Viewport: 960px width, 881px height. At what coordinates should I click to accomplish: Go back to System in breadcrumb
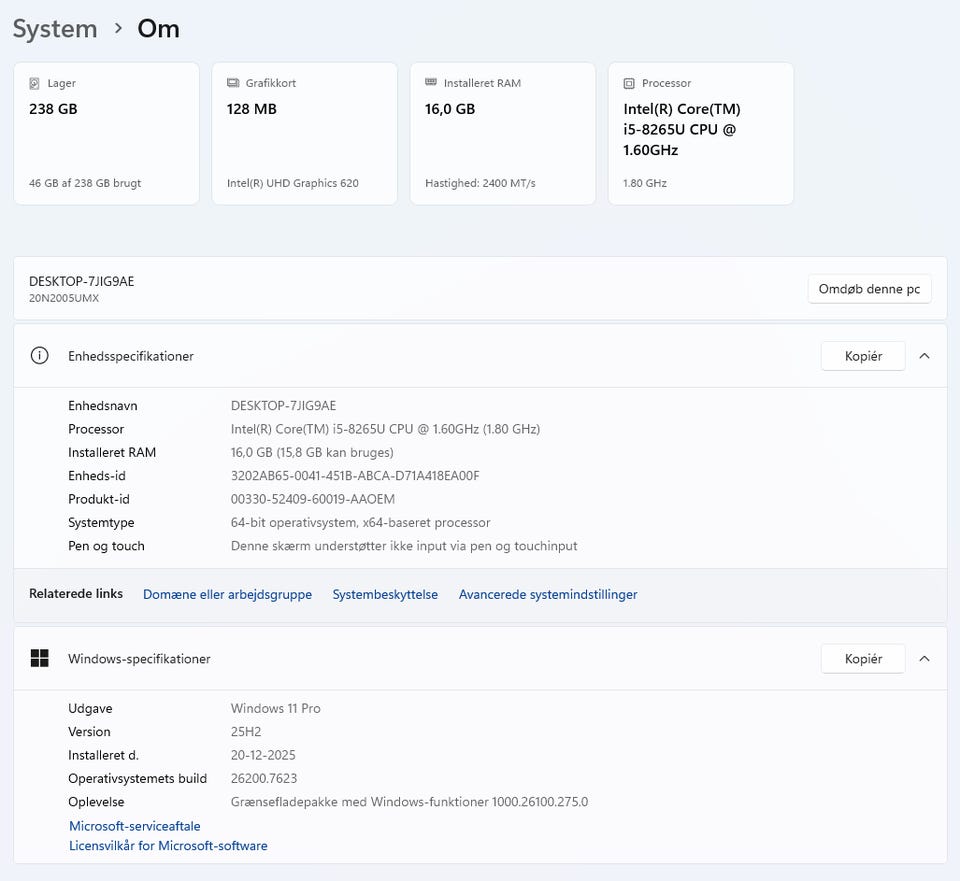tap(55, 29)
